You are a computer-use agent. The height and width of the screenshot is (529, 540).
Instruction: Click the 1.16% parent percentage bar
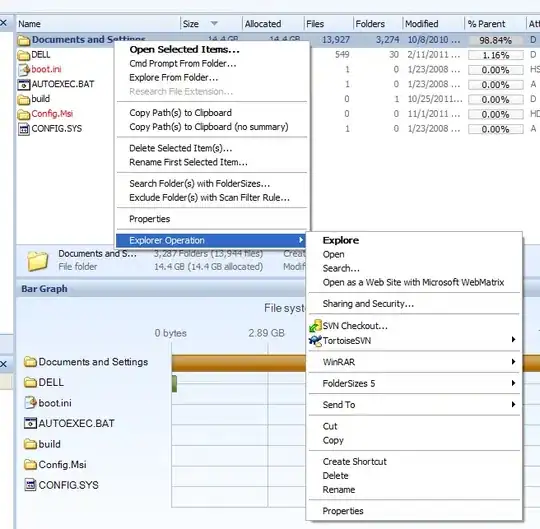(x=496, y=55)
